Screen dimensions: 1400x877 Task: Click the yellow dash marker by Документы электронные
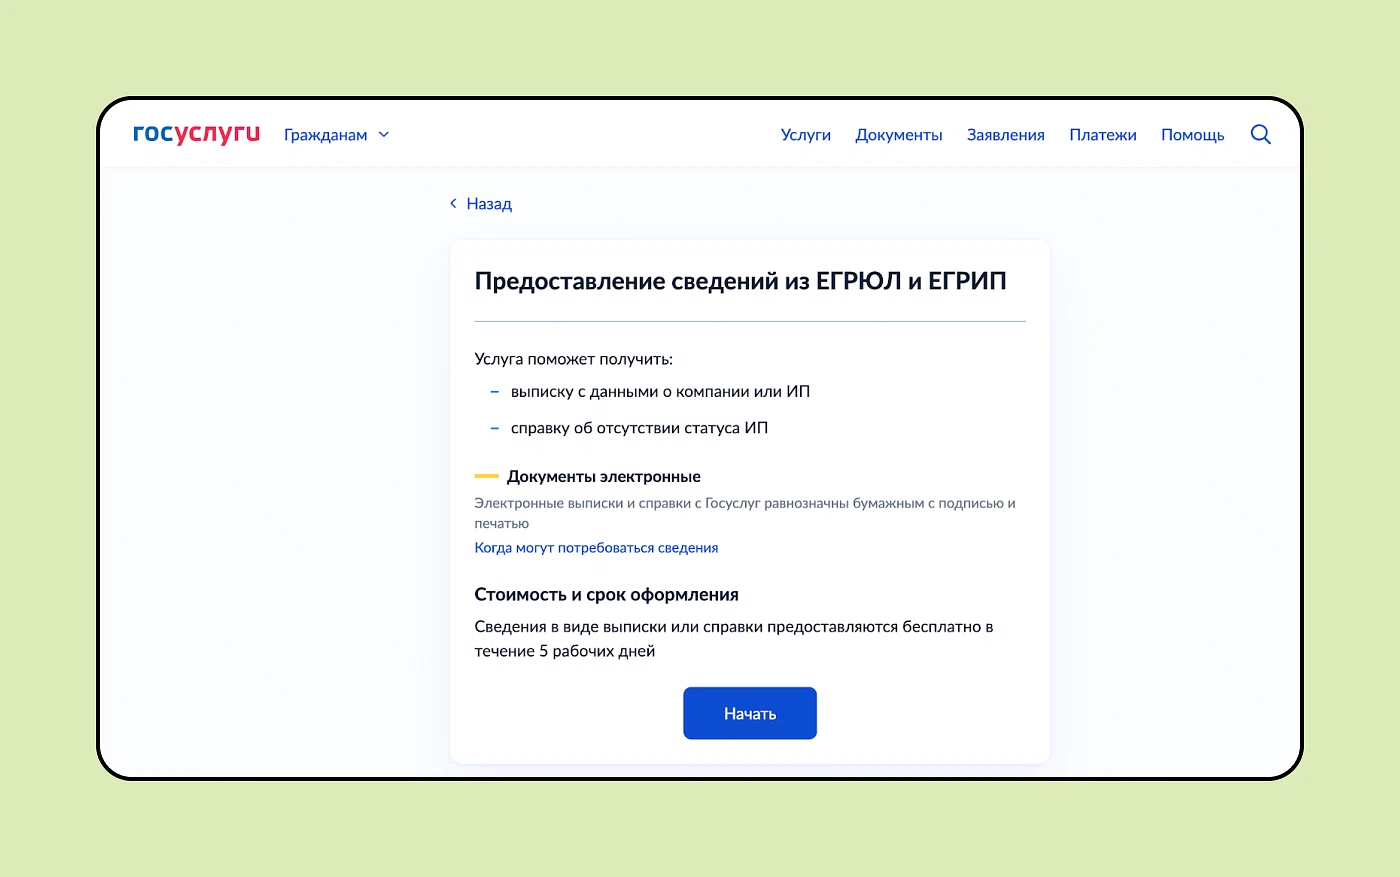486,477
